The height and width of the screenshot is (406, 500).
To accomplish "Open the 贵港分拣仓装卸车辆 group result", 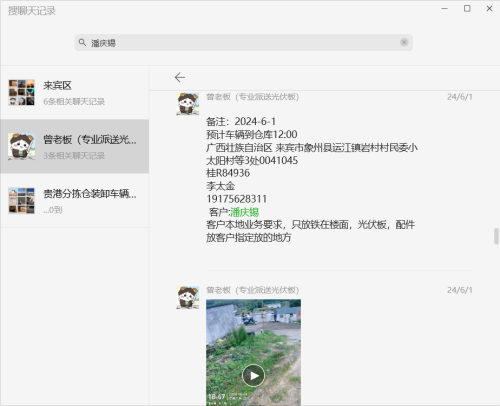I will pos(75,201).
